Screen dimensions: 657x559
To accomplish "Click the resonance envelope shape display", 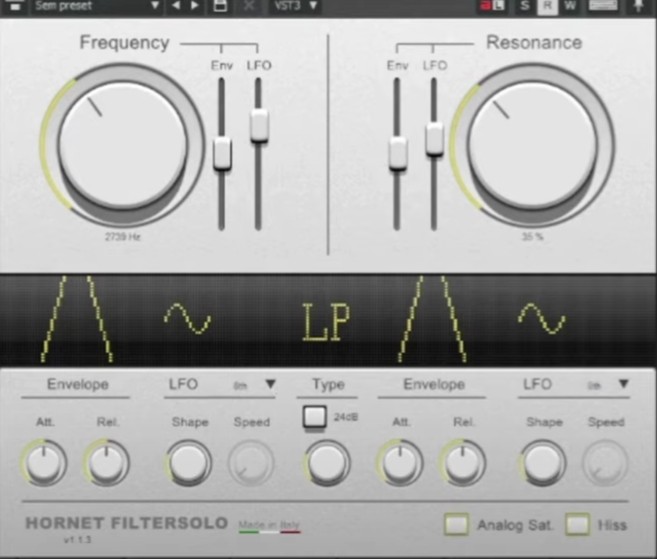I will pyautogui.click(x=432, y=319).
